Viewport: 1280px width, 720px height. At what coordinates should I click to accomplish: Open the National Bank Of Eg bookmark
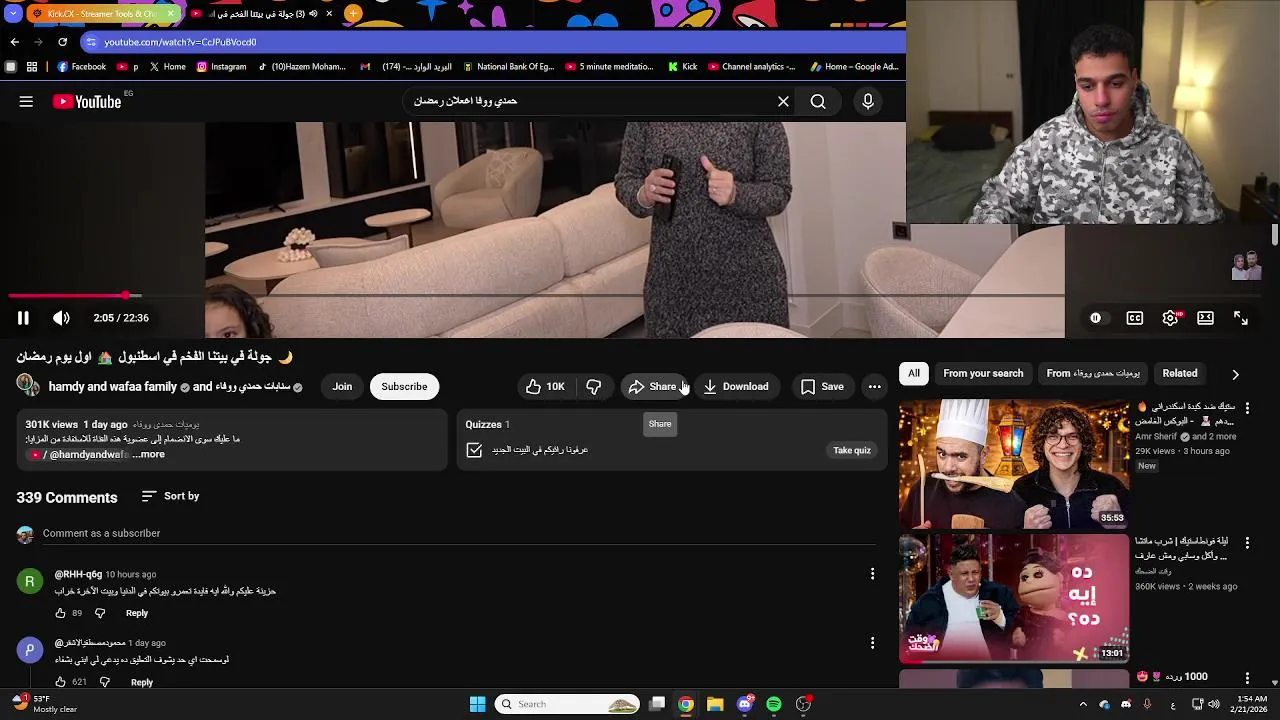point(507,67)
